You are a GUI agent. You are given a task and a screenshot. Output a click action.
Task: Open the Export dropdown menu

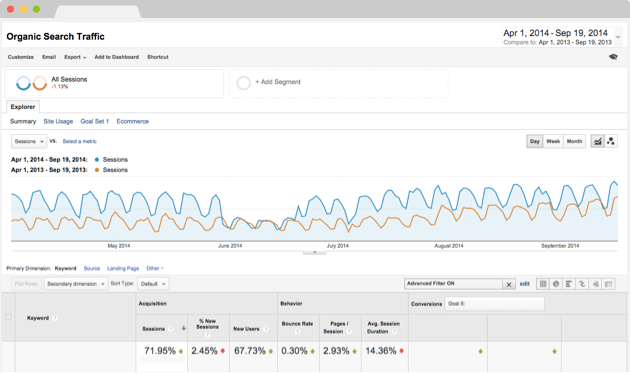tap(75, 57)
